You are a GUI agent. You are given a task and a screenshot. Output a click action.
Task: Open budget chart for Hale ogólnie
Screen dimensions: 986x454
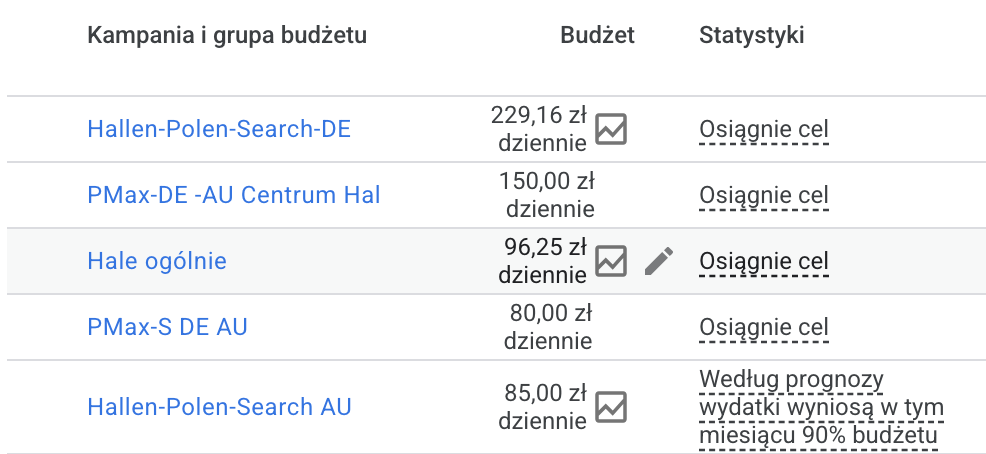click(611, 261)
